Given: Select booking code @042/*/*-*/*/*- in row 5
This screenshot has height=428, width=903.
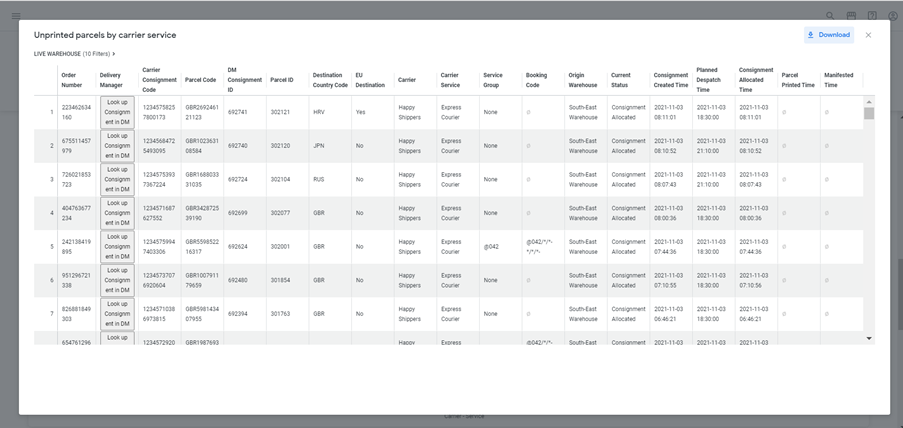Looking at the screenshot, I should [x=543, y=247].
